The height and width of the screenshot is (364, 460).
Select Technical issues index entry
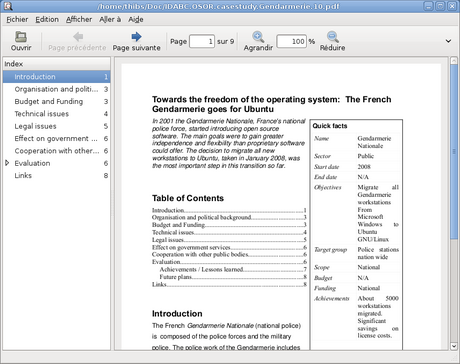(x=57, y=114)
